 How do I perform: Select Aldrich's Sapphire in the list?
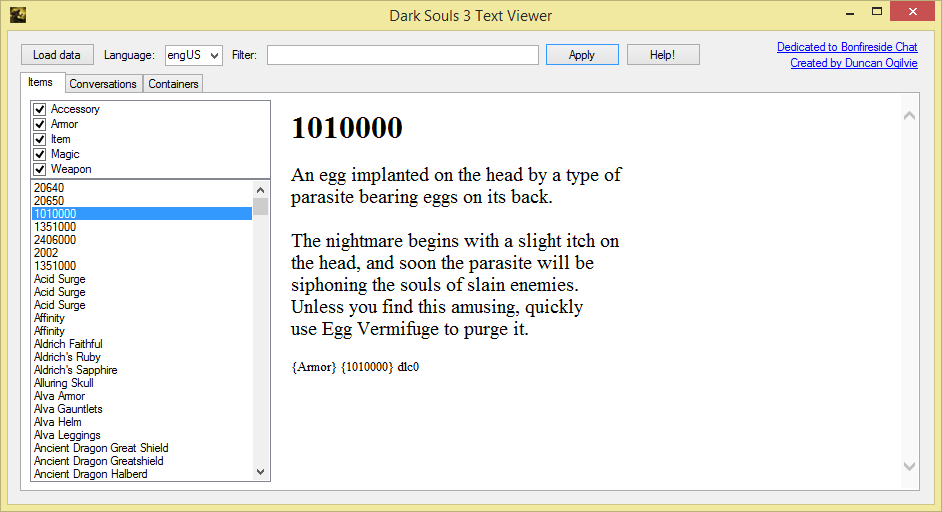click(x=142, y=370)
